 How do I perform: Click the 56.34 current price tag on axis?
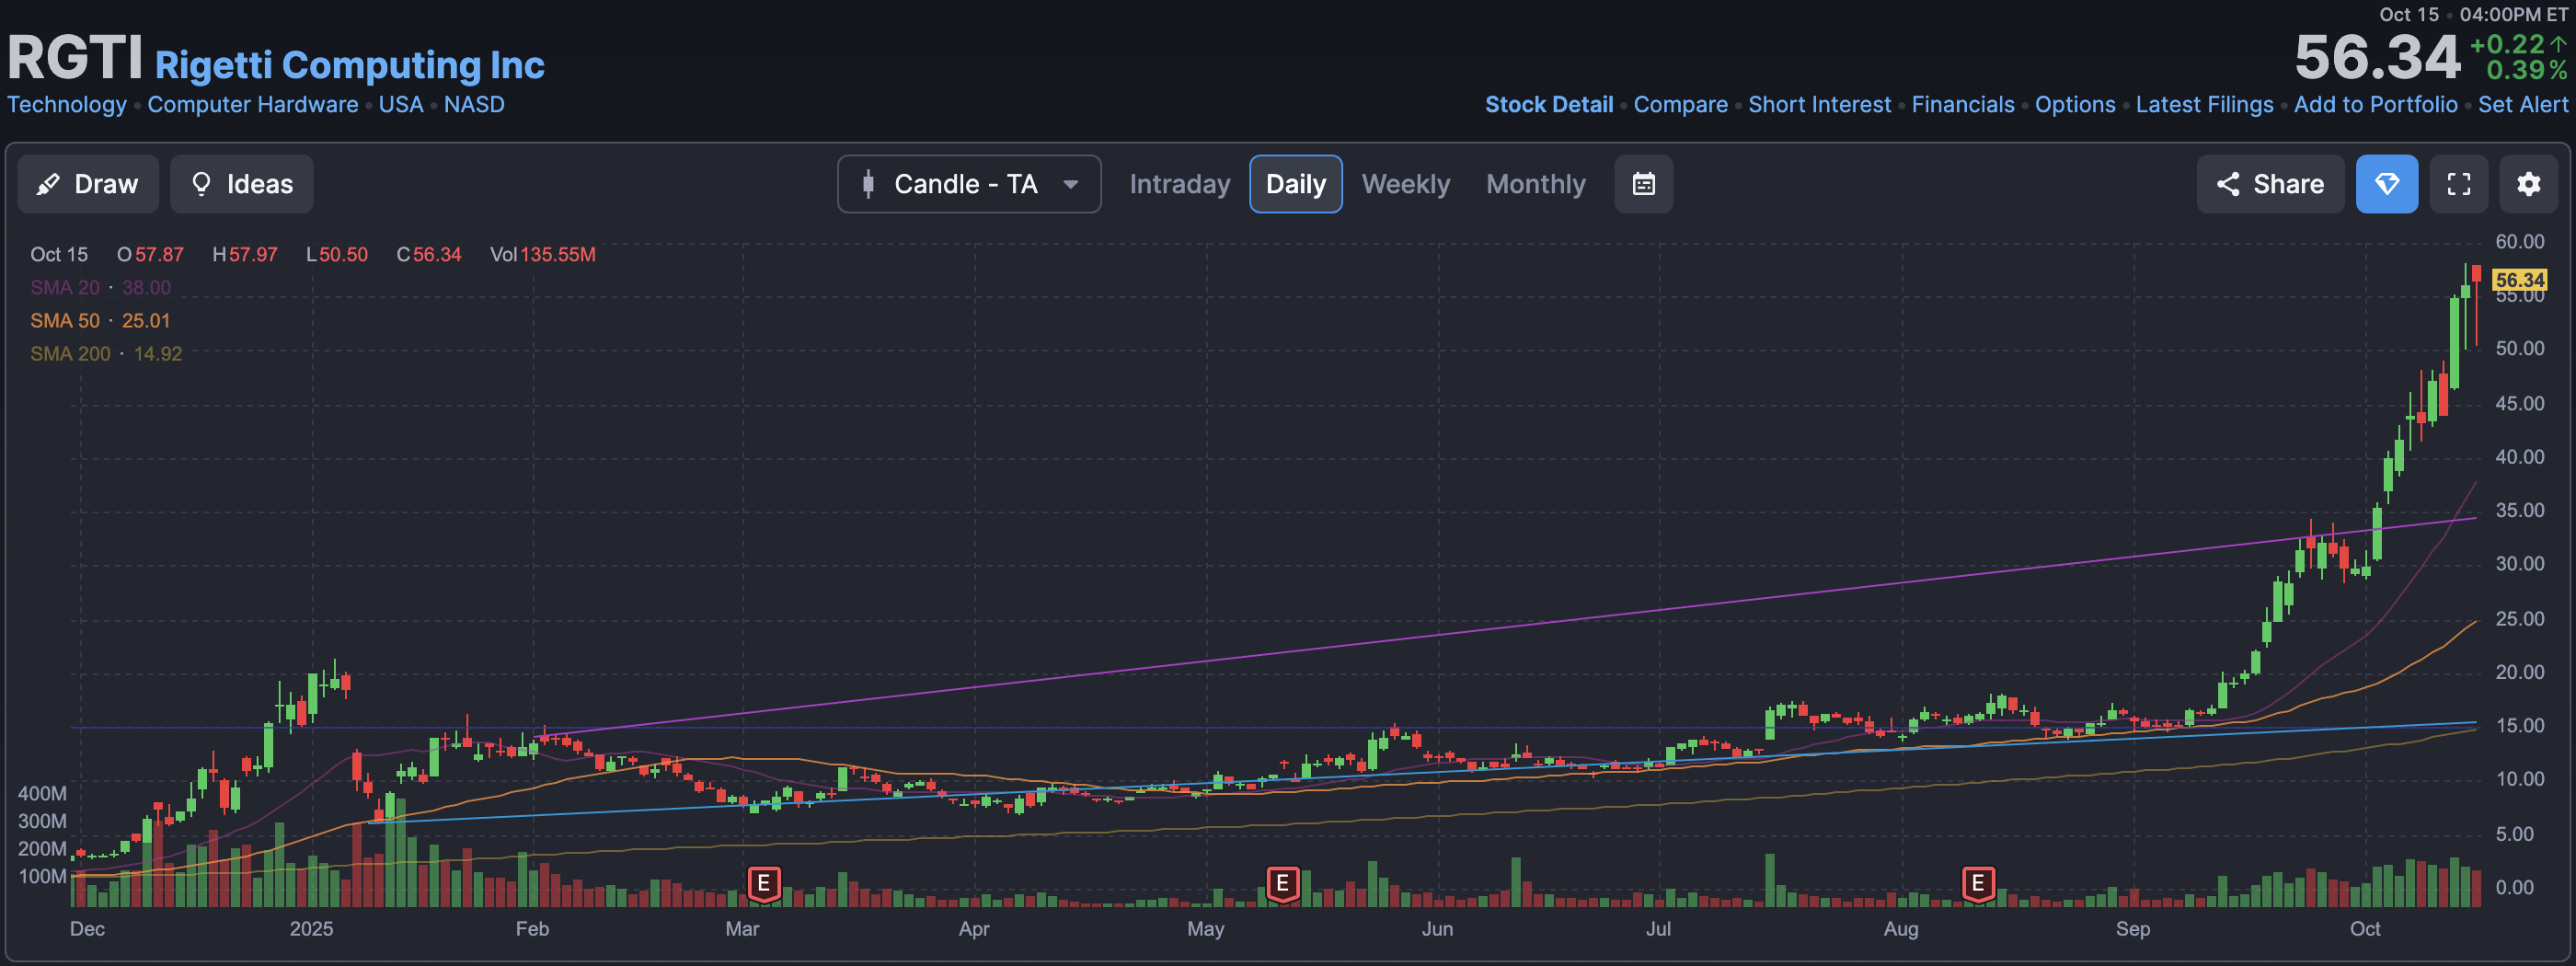click(x=2518, y=280)
